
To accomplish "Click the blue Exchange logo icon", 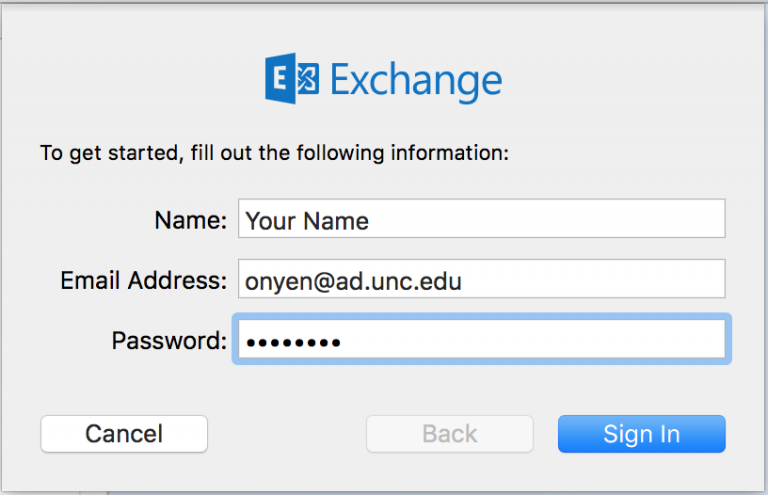I will click(x=292, y=80).
